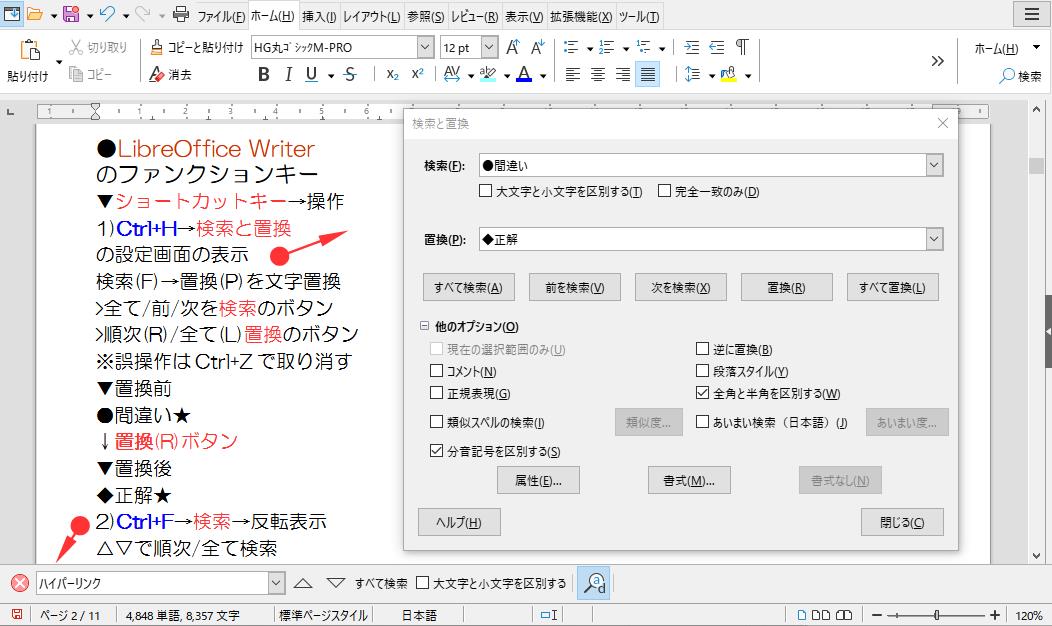Apply Subscript formatting

pyautogui.click(x=393, y=74)
